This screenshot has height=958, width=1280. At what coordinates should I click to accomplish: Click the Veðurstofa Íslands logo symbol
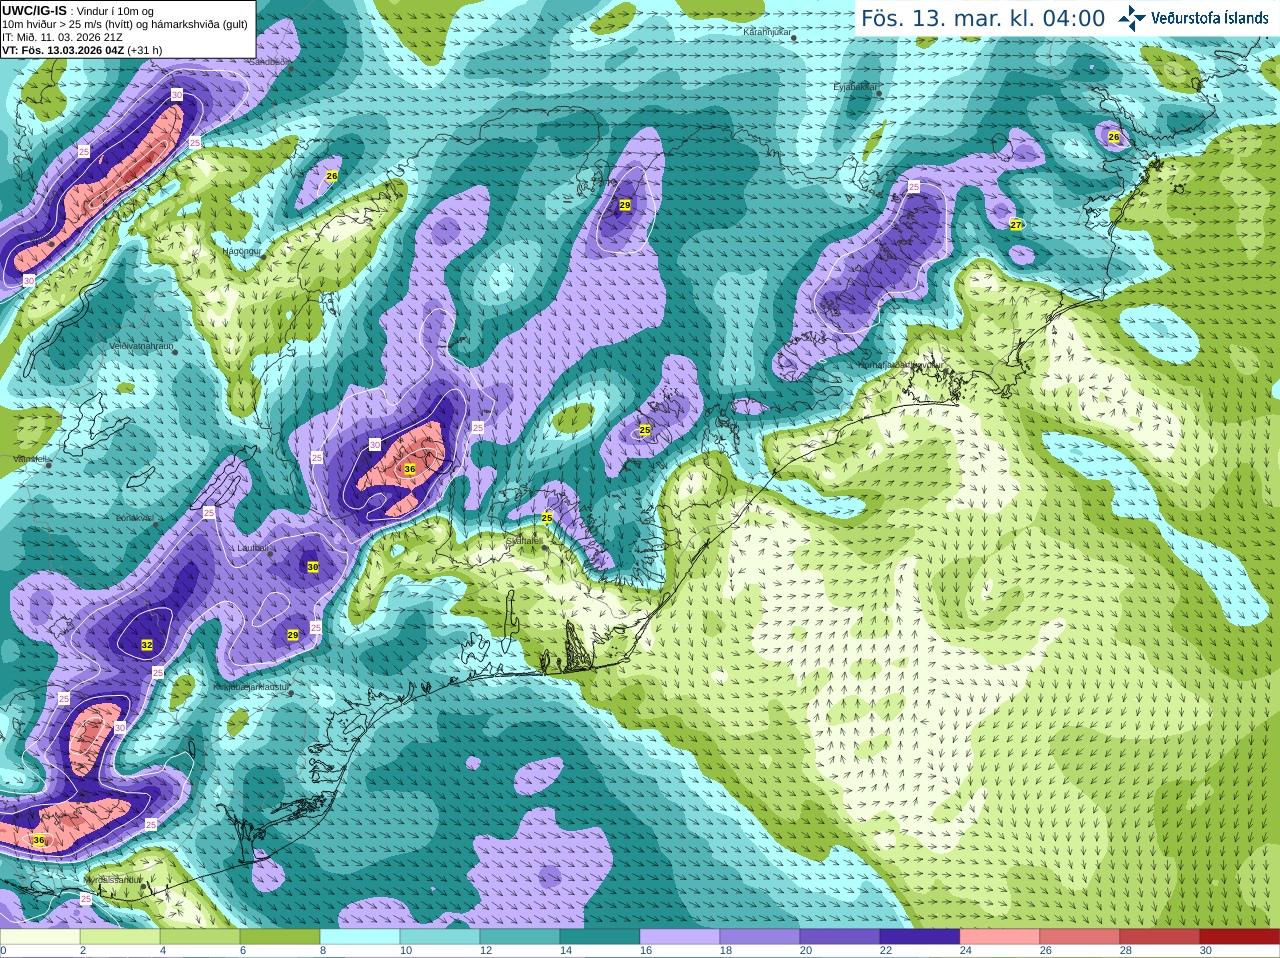coord(1131,18)
